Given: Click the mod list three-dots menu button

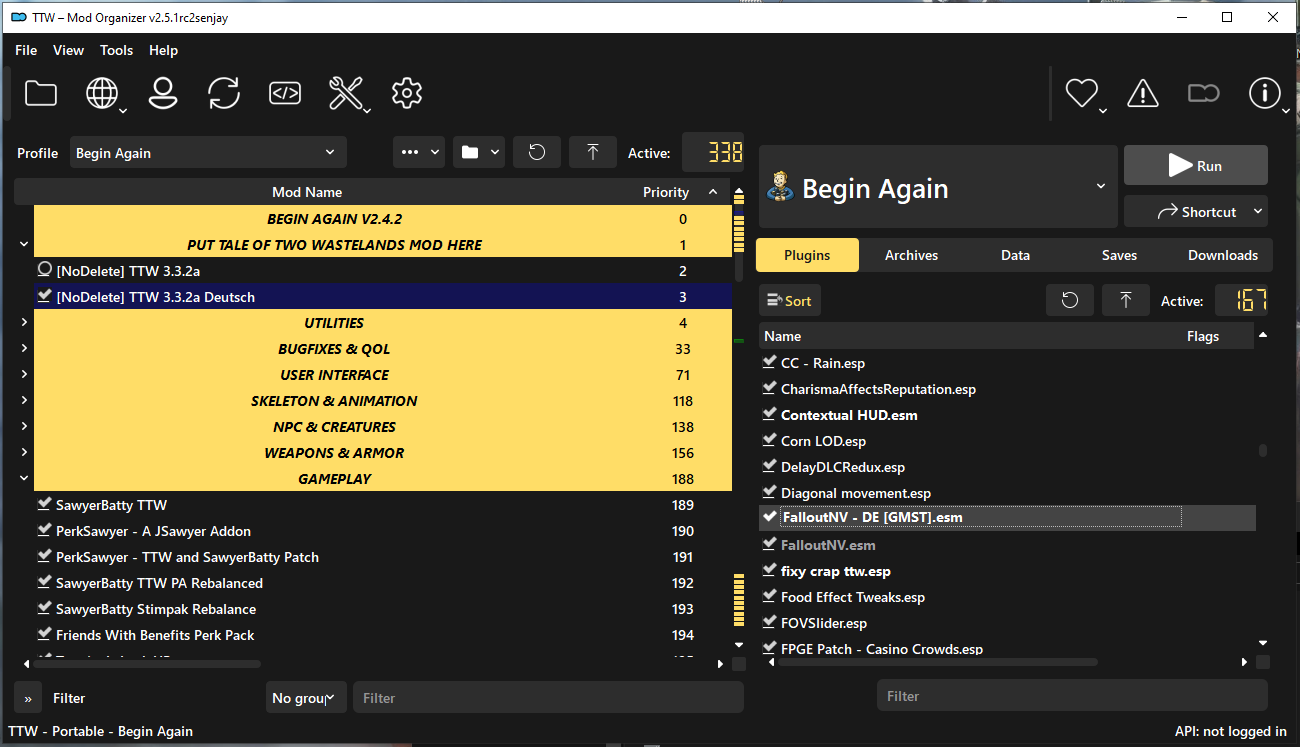Looking at the screenshot, I should (419, 152).
